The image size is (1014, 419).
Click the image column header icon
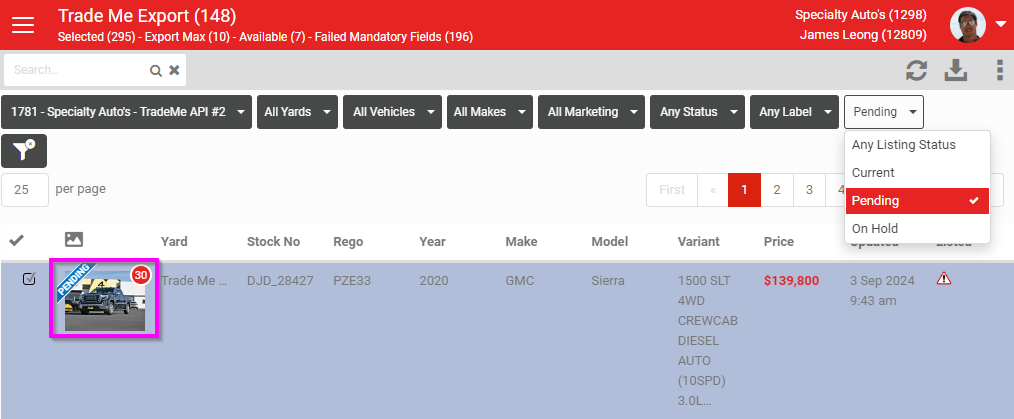[x=74, y=239]
